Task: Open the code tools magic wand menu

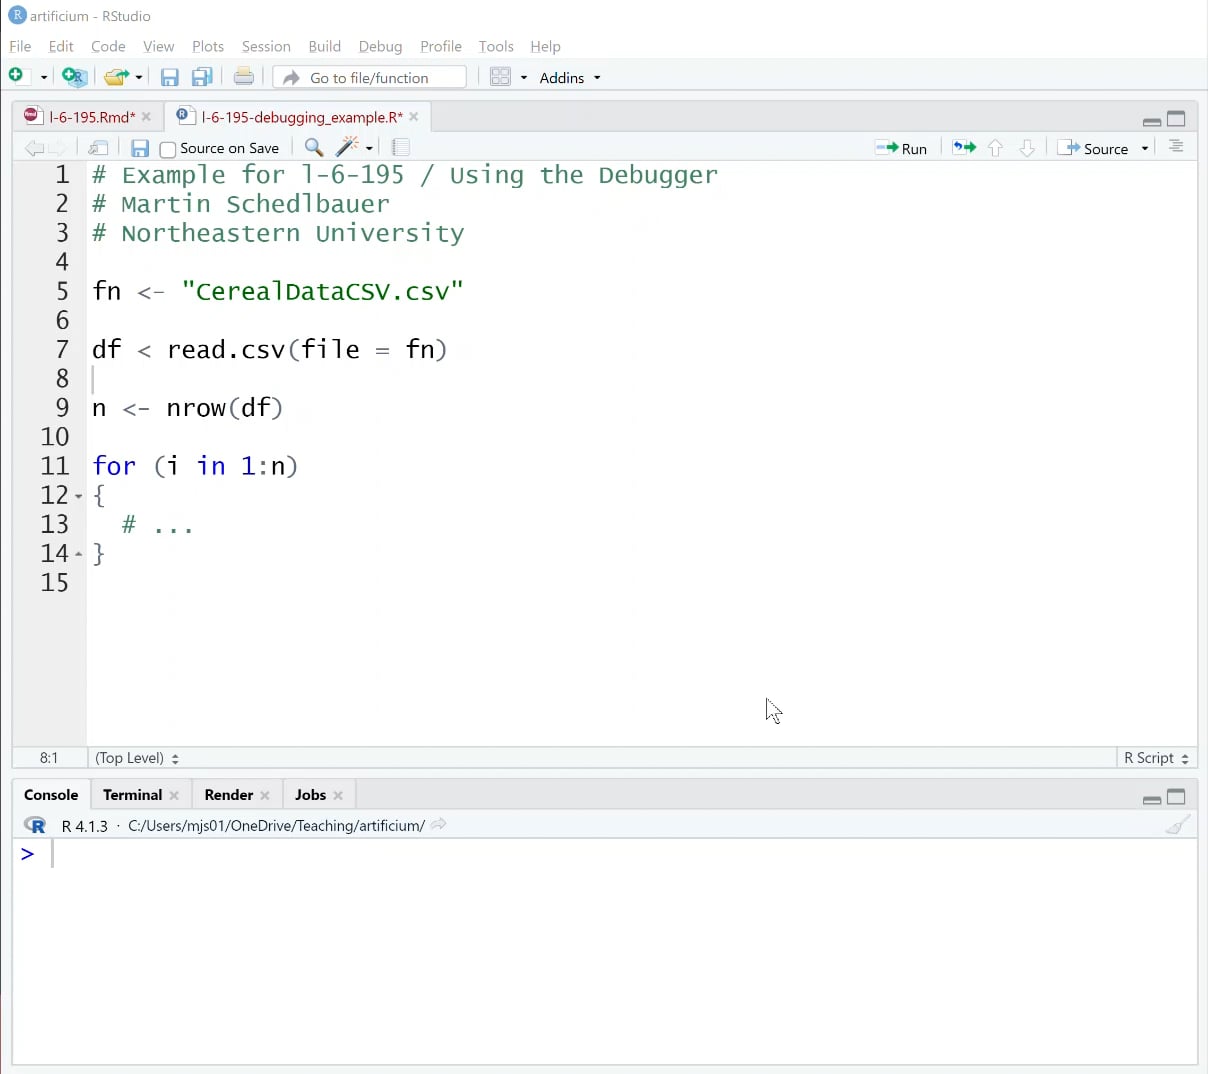Action: [354, 148]
